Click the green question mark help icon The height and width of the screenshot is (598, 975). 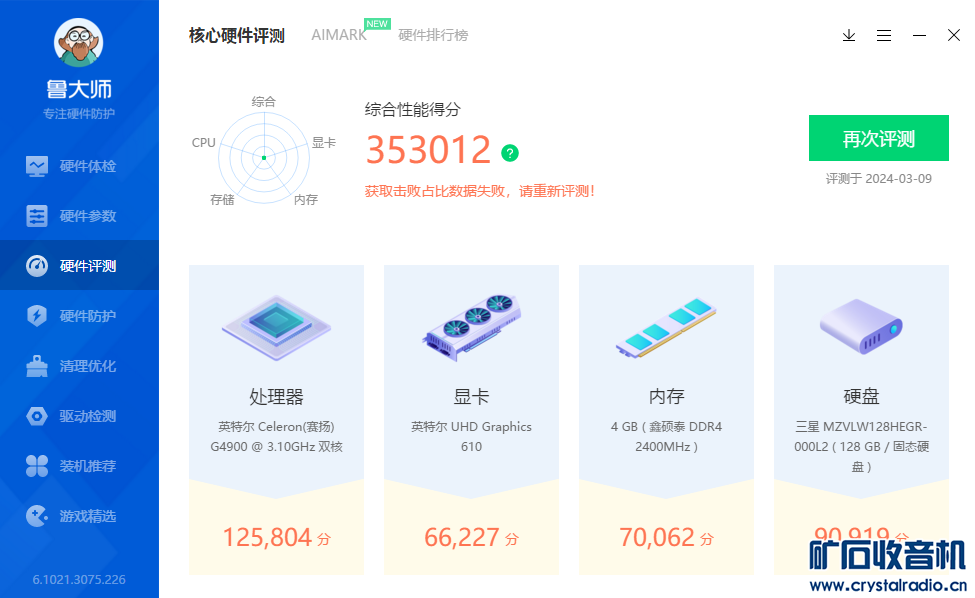510,153
